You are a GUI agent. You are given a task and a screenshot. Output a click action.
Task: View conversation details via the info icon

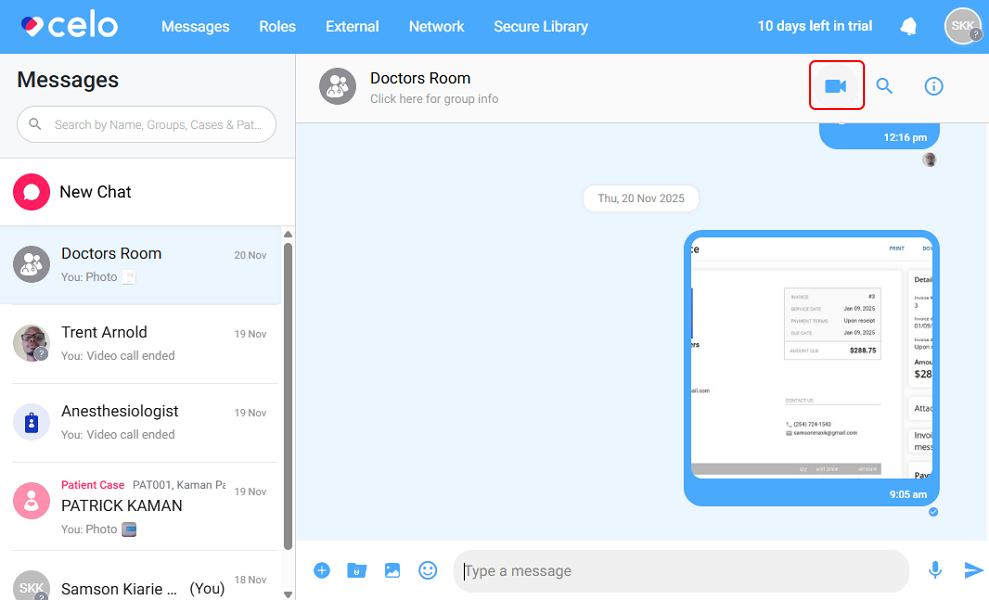point(933,85)
